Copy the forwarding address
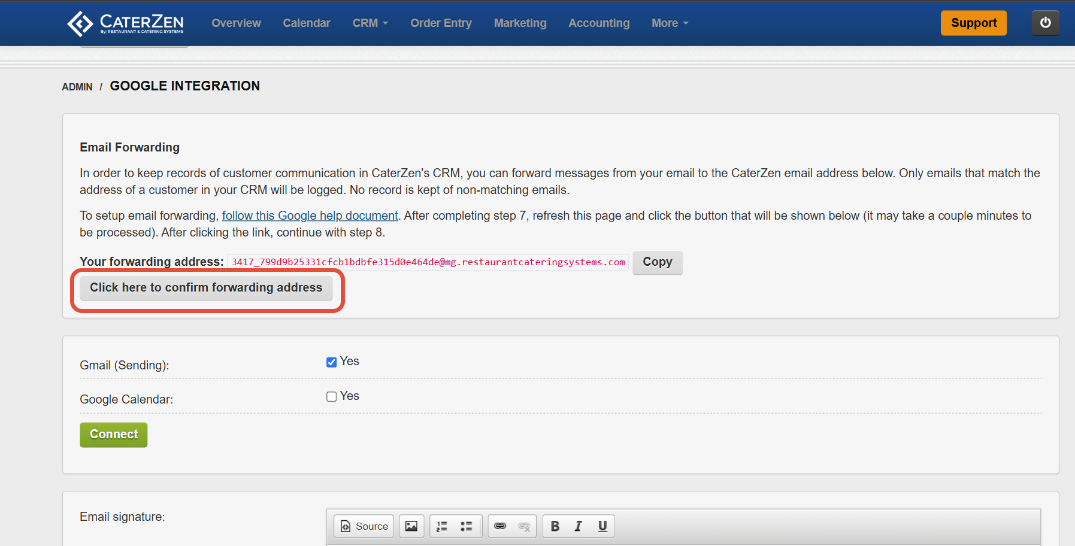The height and width of the screenshot is (546, 1075). [657, 262]
